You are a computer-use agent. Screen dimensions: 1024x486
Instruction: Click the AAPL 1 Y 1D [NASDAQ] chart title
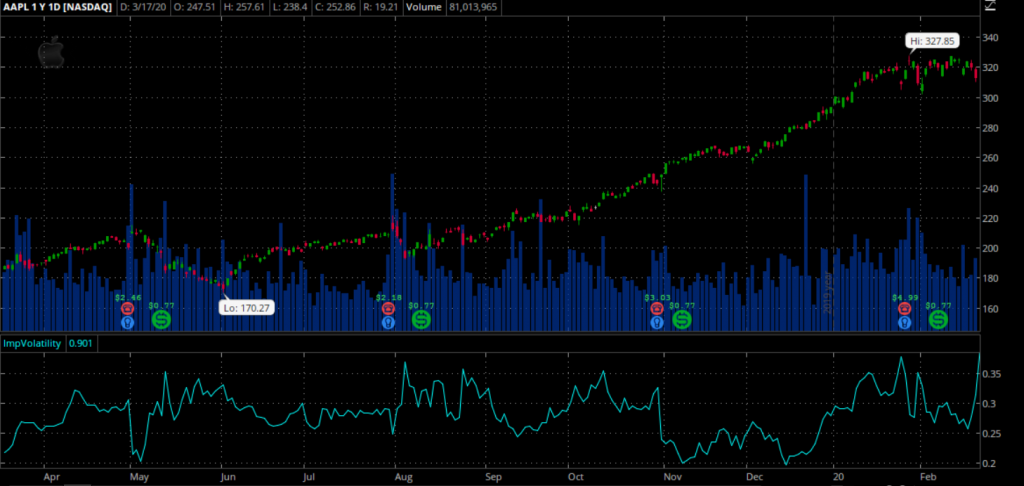point(57,8)
